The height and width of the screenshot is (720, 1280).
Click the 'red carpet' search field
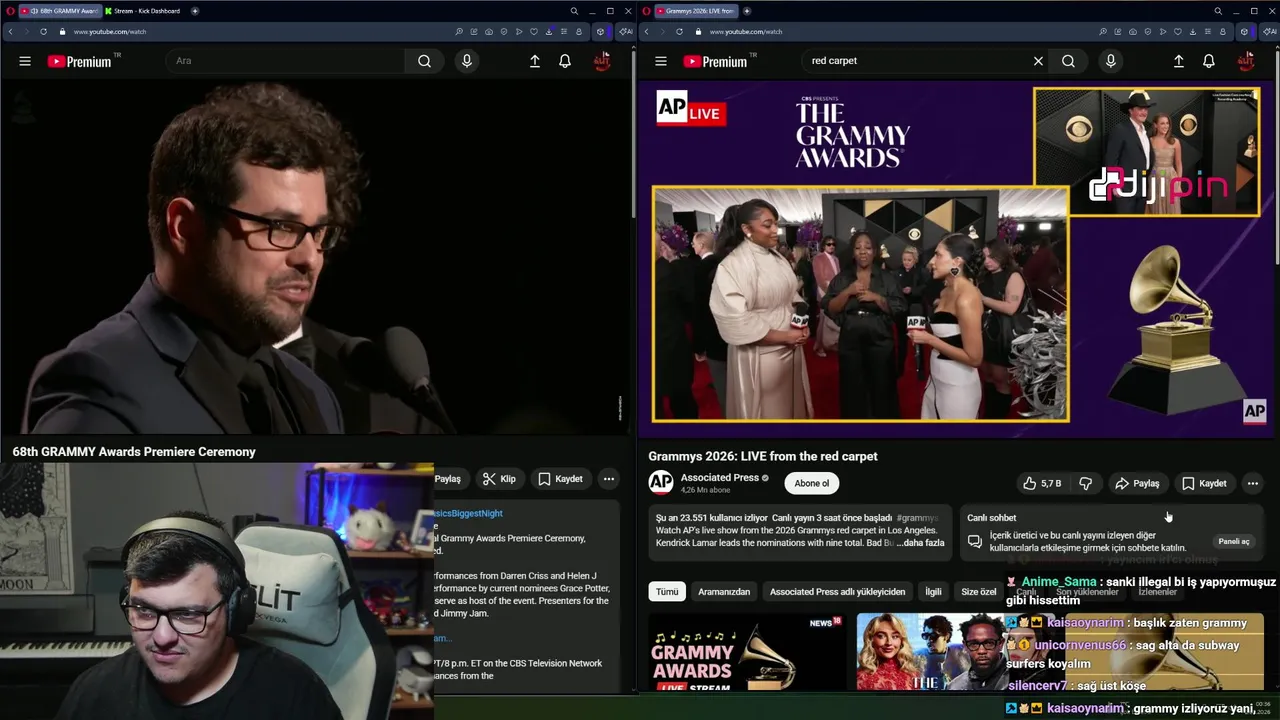pos(915,61)
